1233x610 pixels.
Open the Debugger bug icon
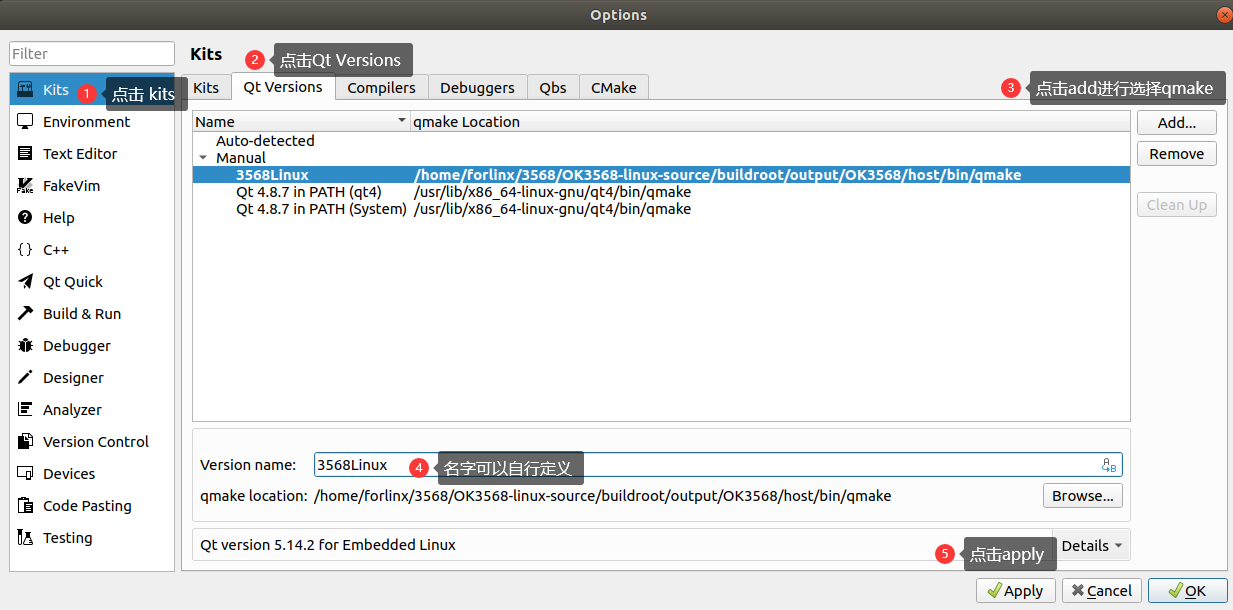click(x=25, y=346)
